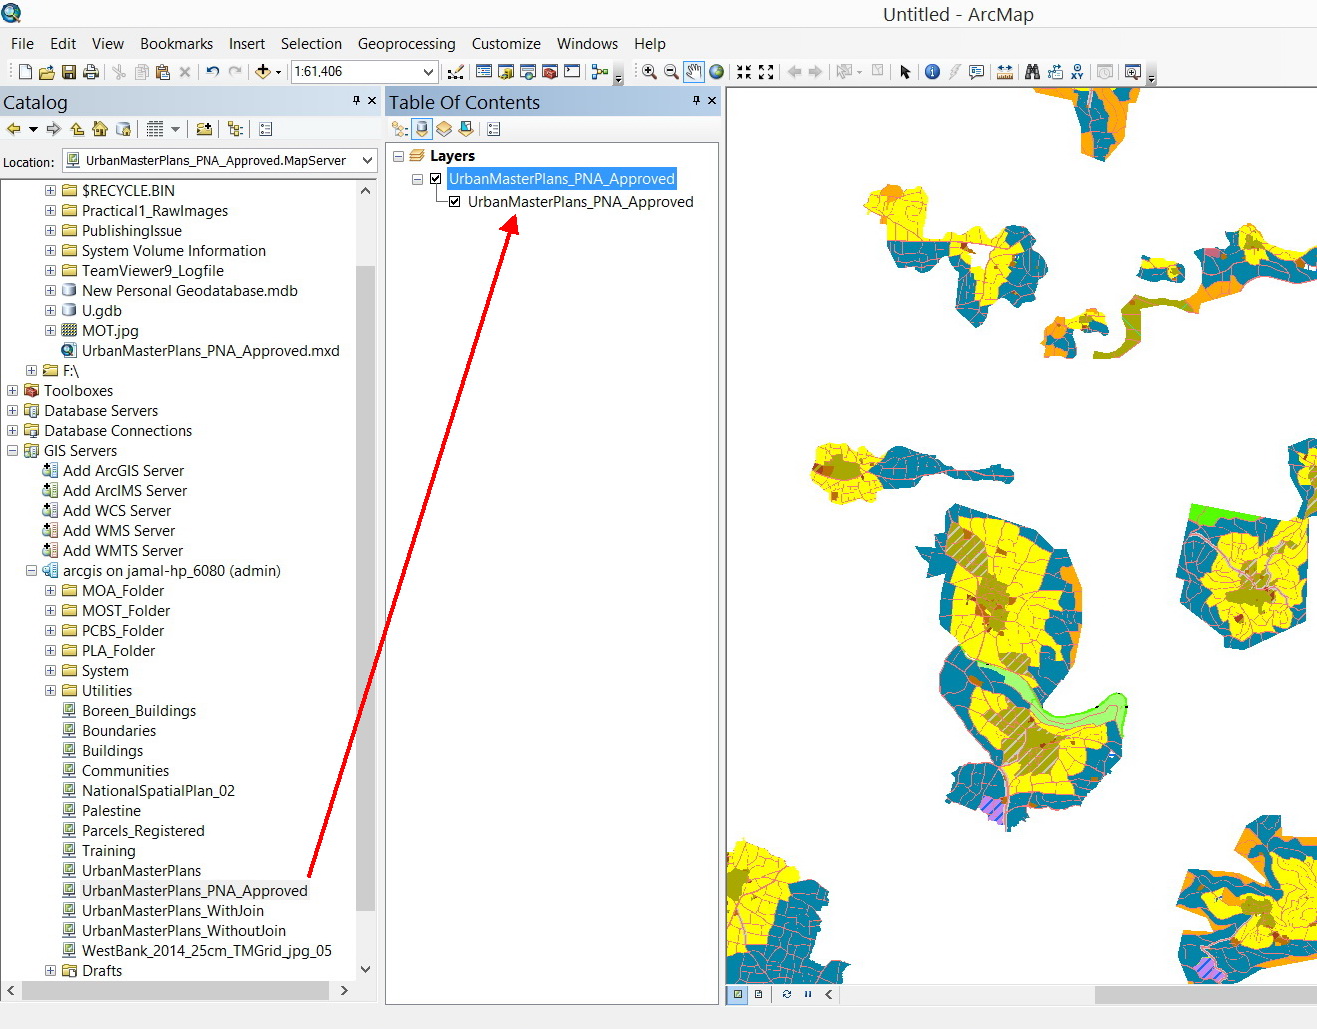Open the Find Route tool
The height and width of the screenshot is (1029, 1317).
coord(1054,72)
